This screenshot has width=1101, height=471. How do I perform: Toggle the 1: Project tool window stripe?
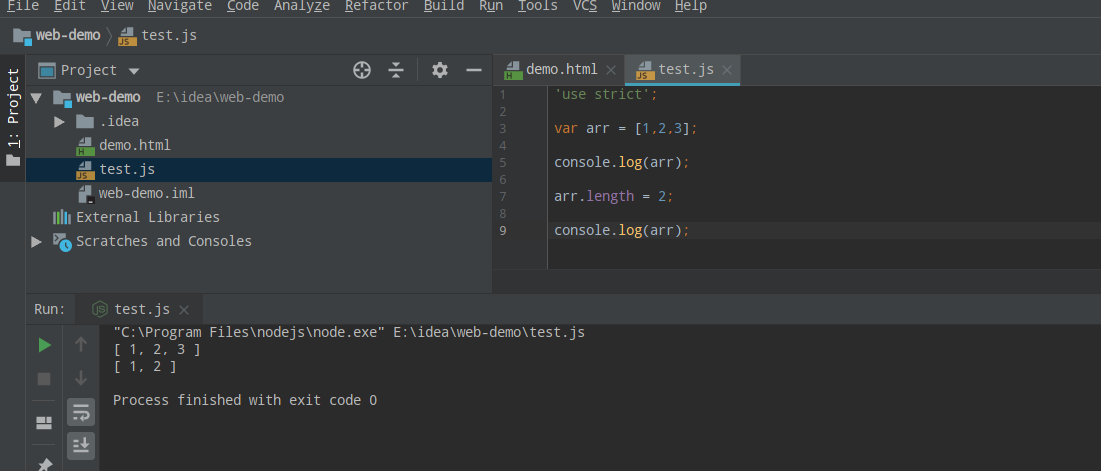[x=13, y=118]
